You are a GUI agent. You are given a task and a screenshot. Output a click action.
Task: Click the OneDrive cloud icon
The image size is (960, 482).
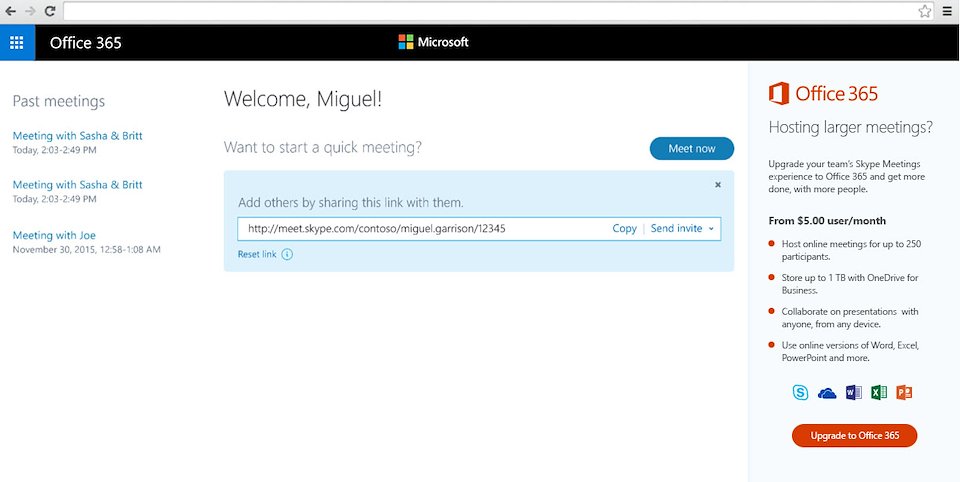(827, 393)
